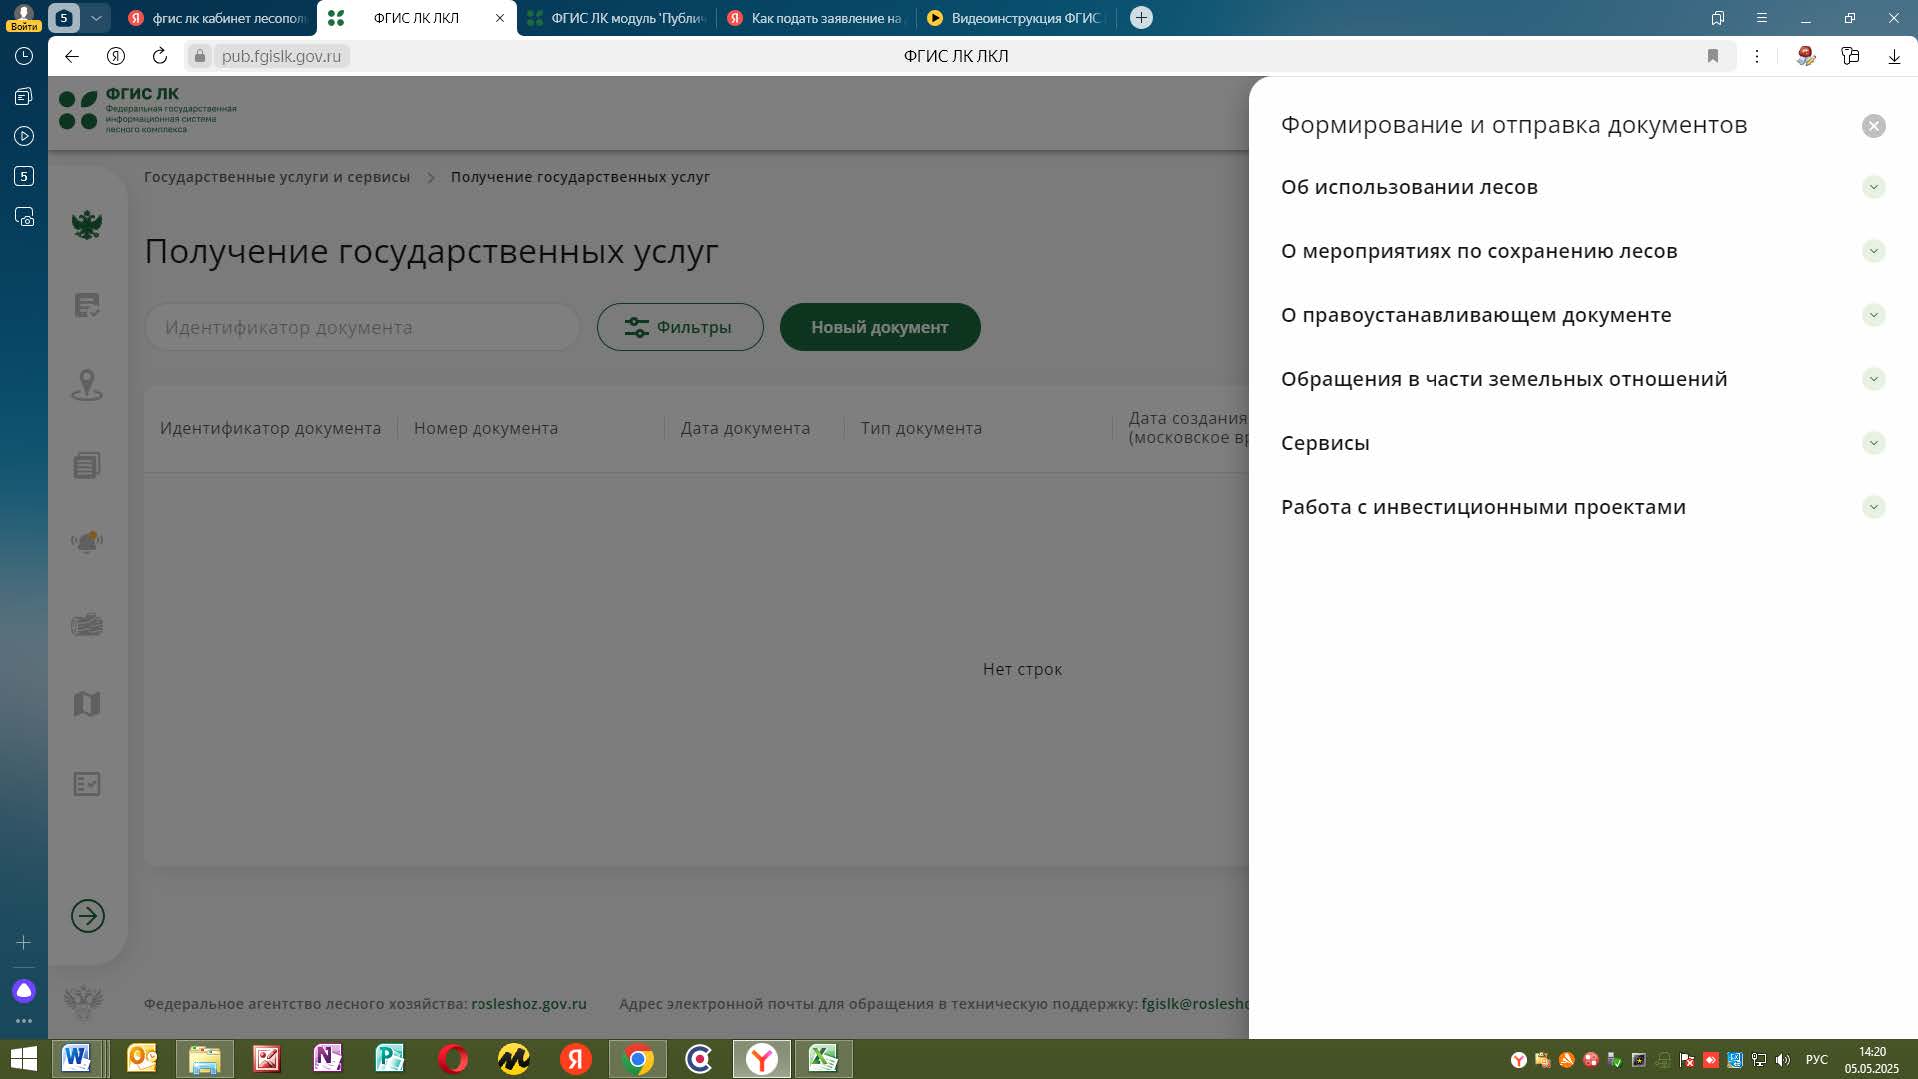Viewport: 1918px width, 1079px height.
Task: Click the 'Тип документа' column header
Action: point(921,428)
